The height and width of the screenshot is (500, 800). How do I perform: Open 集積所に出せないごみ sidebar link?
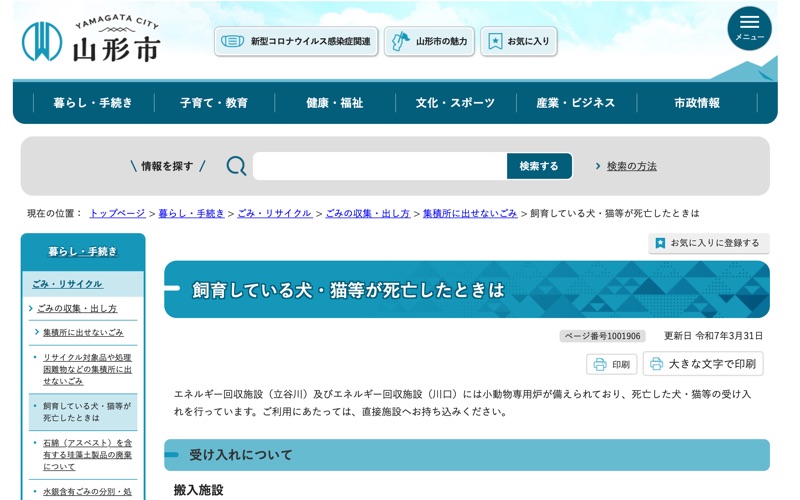coord(83,332)
